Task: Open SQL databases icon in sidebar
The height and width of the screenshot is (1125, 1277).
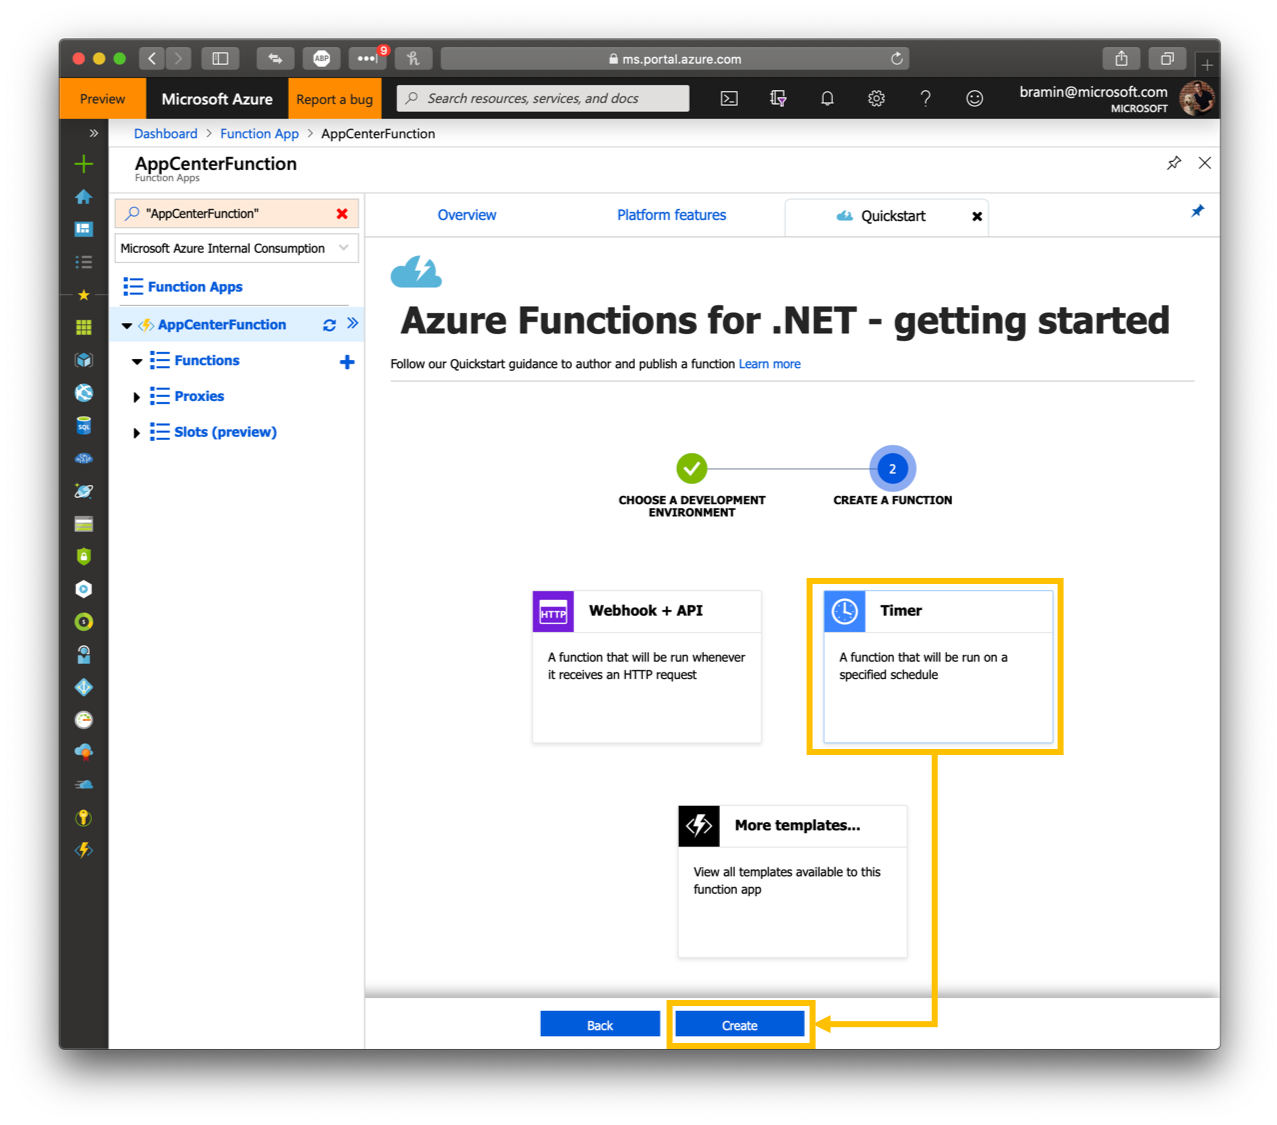Action: (x=84, y=425)
